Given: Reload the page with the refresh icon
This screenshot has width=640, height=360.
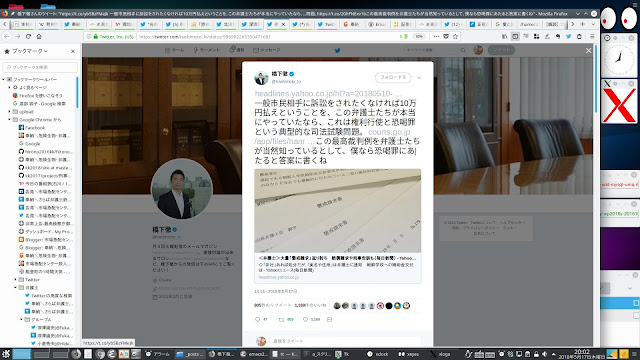Looking at the screenshot, I should click(x=28, y=36).
